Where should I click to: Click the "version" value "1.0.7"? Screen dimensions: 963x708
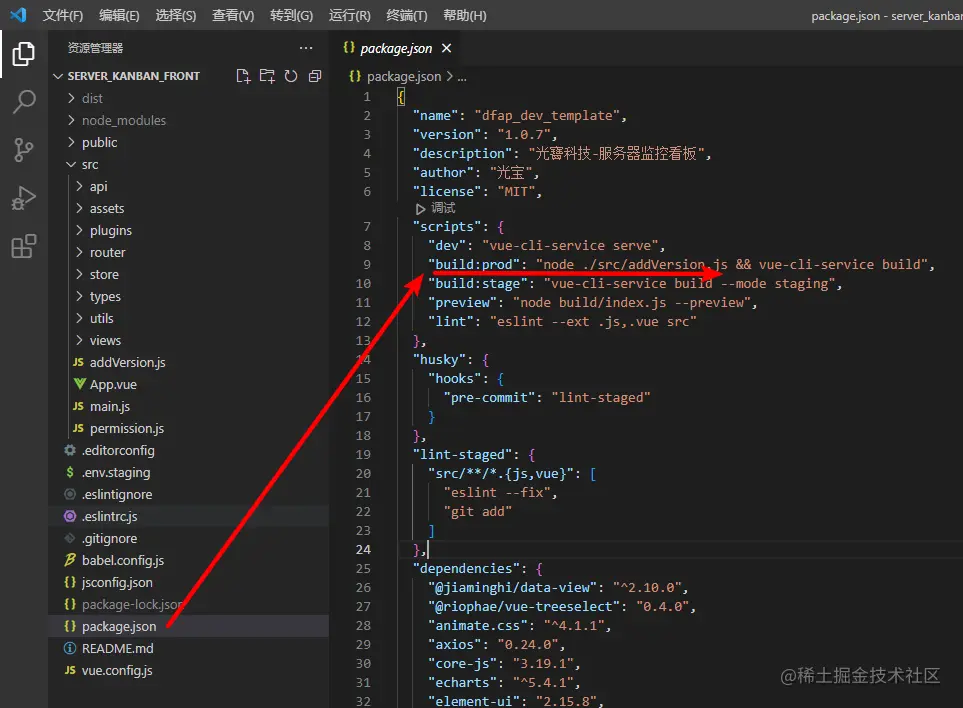click(524, 134)
